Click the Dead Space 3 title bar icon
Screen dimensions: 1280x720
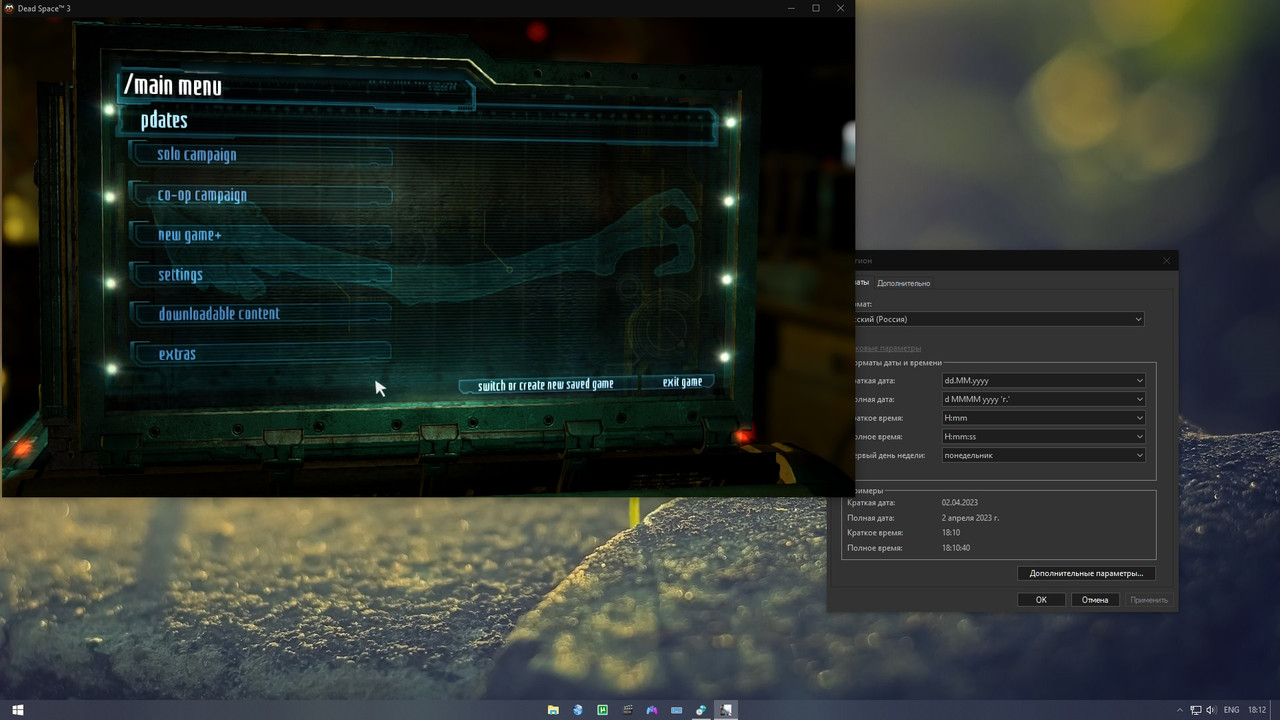coord(9,8)
